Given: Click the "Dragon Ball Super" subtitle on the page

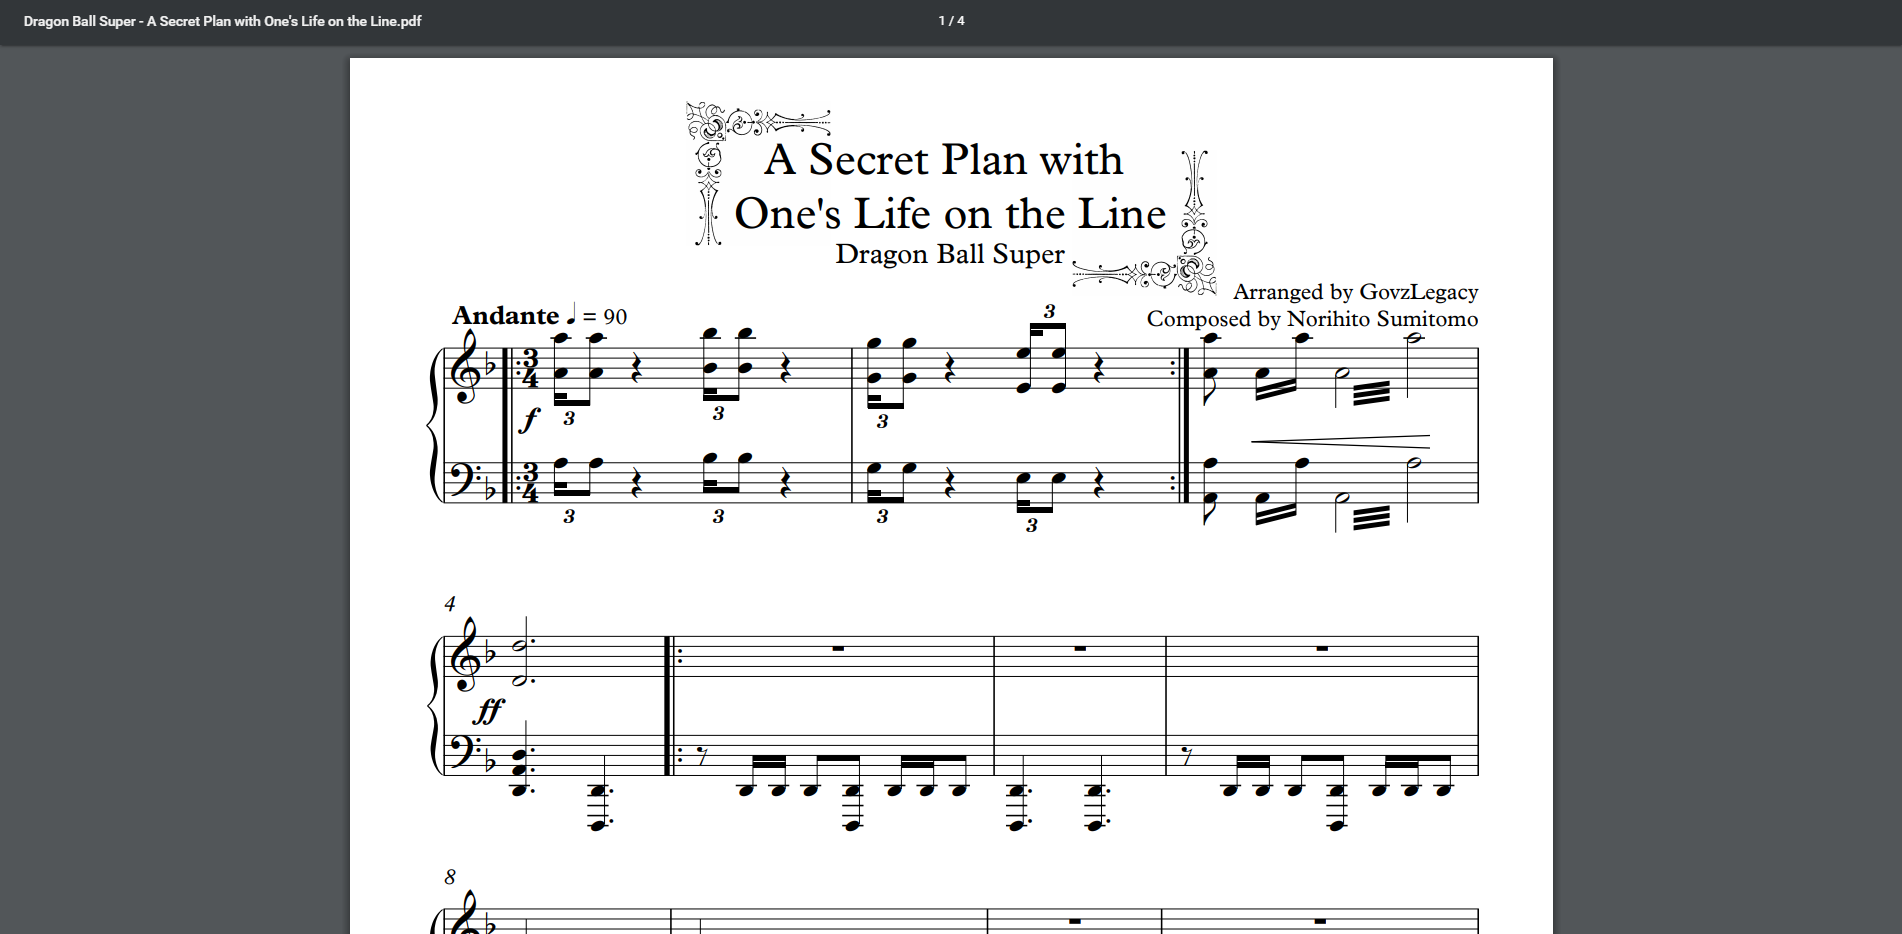Looking at the screenshot, I should [x=949, y=255].
